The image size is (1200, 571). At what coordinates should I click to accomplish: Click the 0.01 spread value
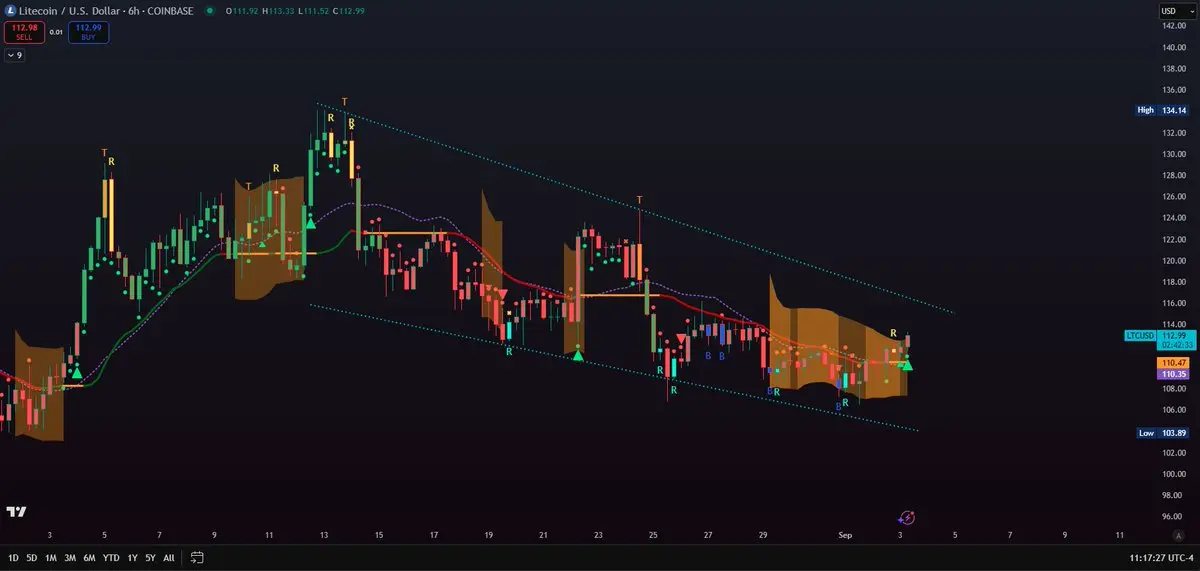tap(56, 32)
